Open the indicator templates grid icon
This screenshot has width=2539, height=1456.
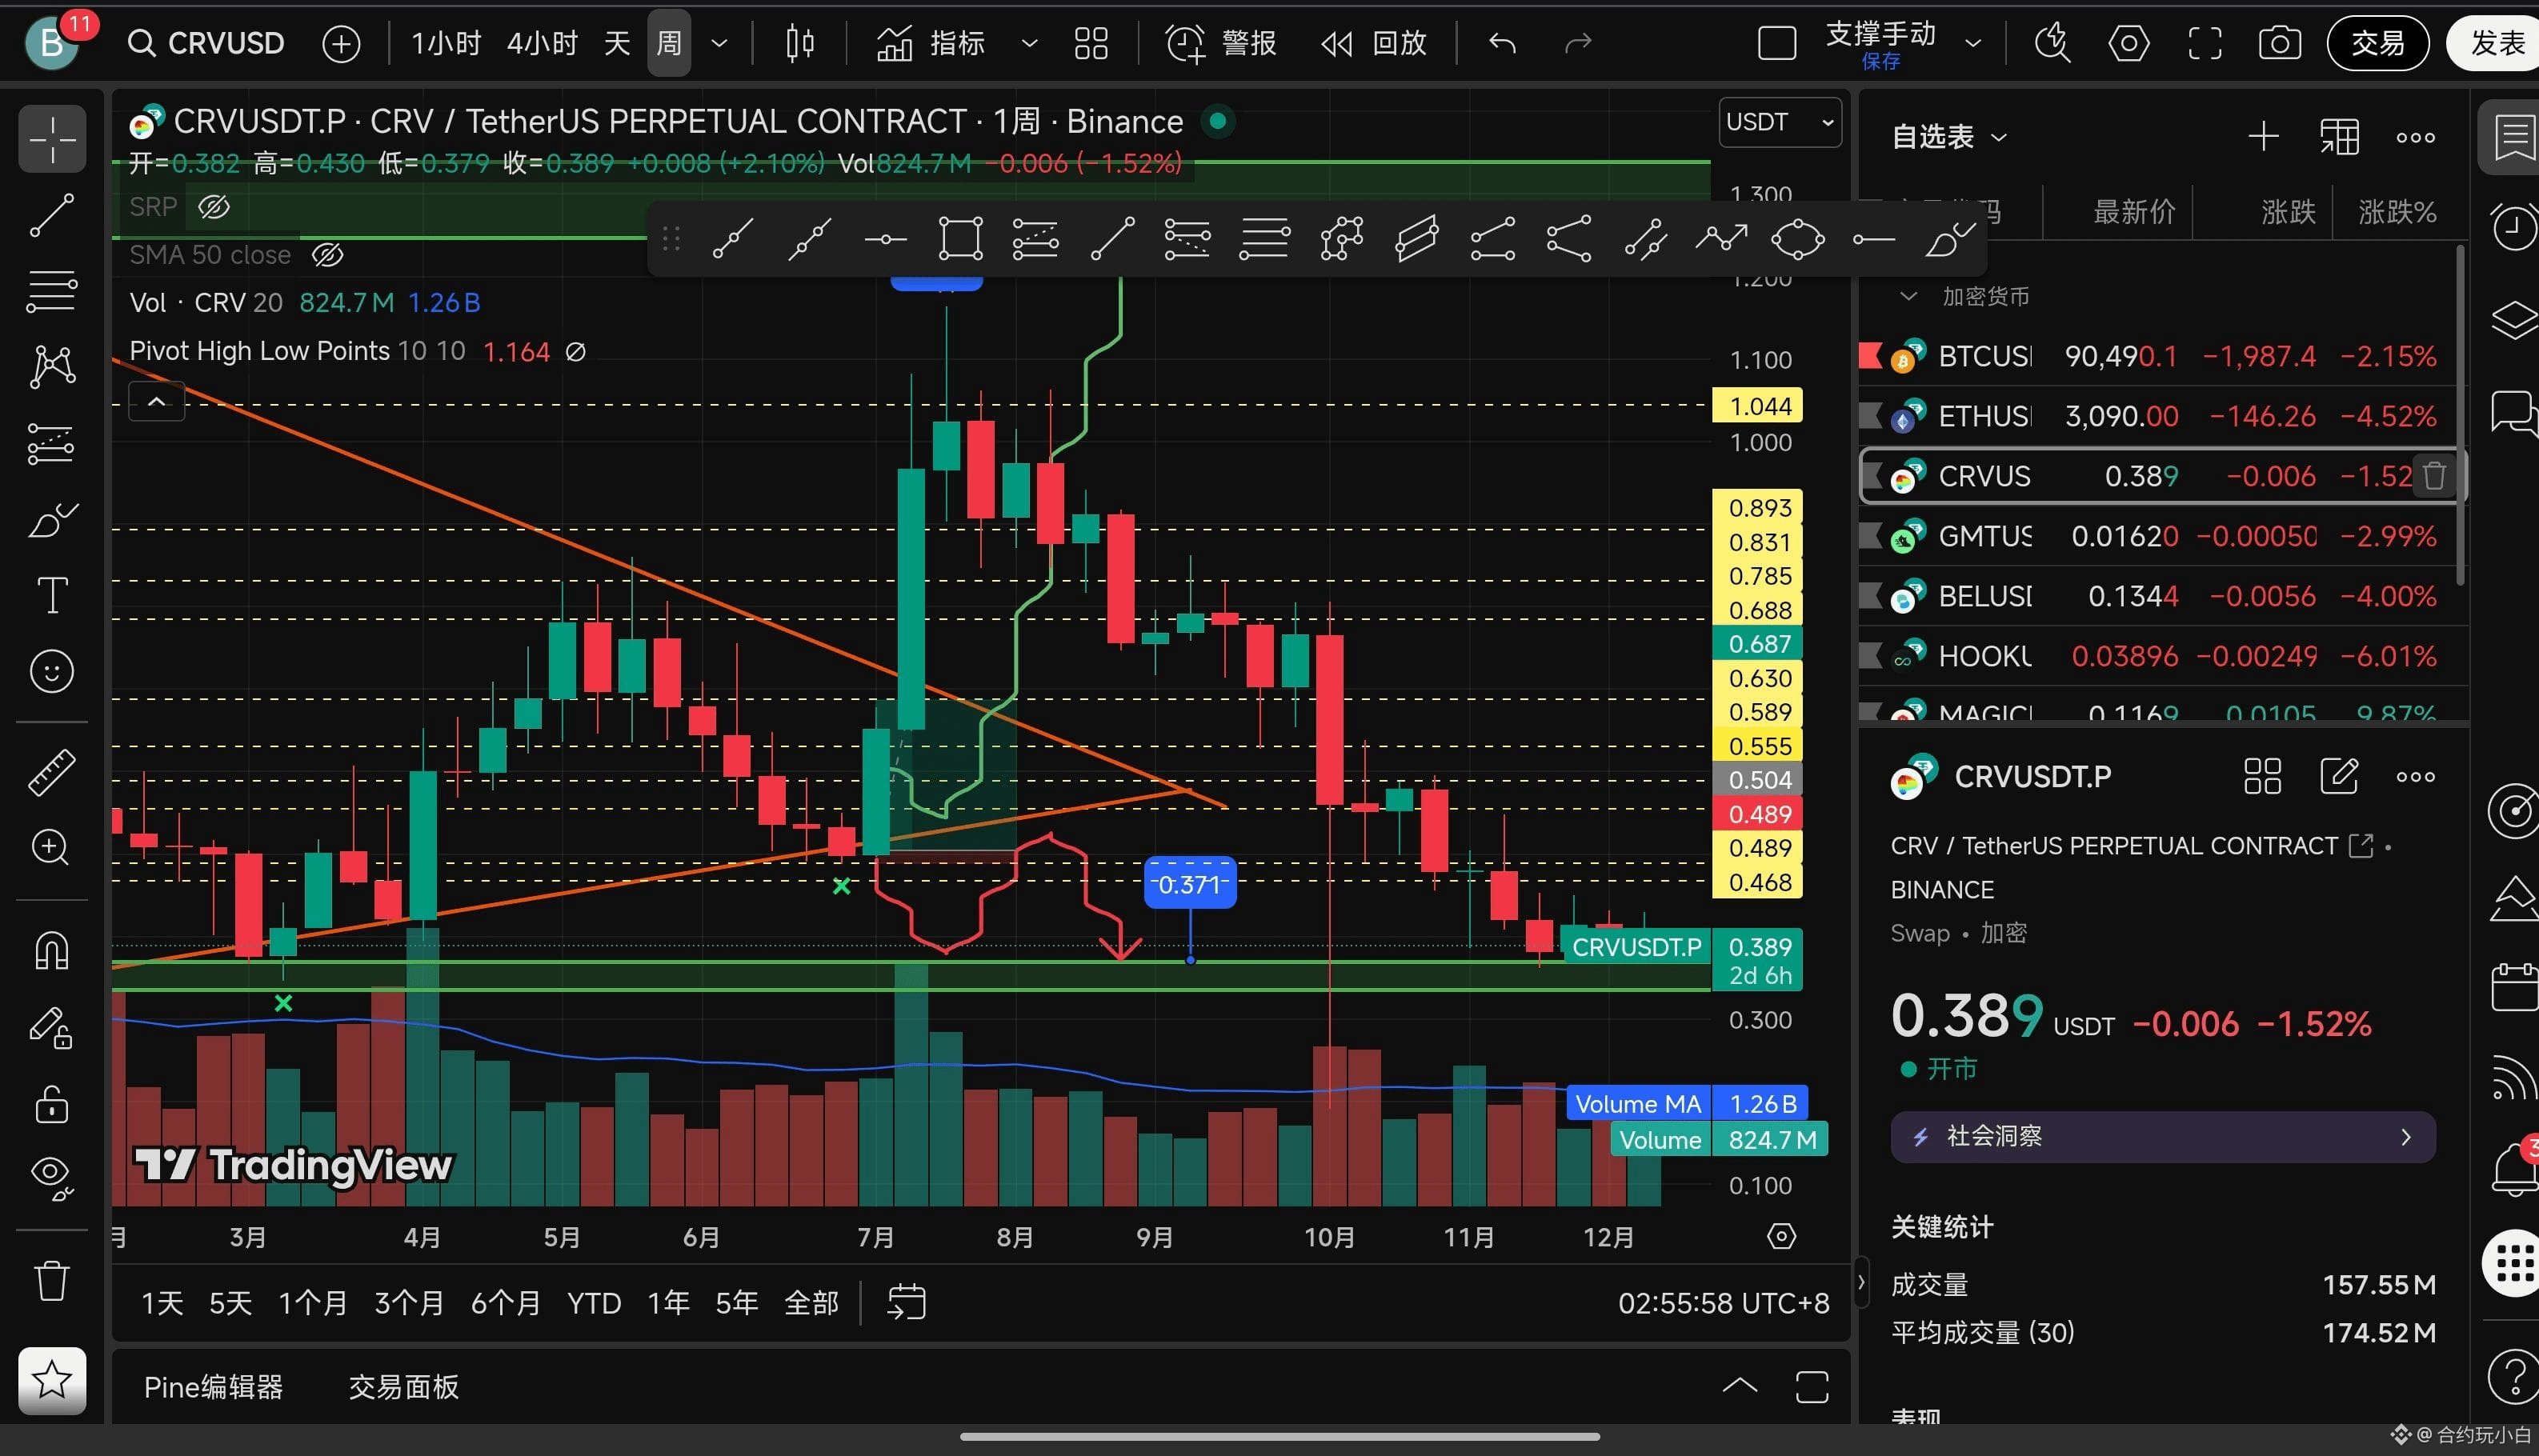[1091, 44]
